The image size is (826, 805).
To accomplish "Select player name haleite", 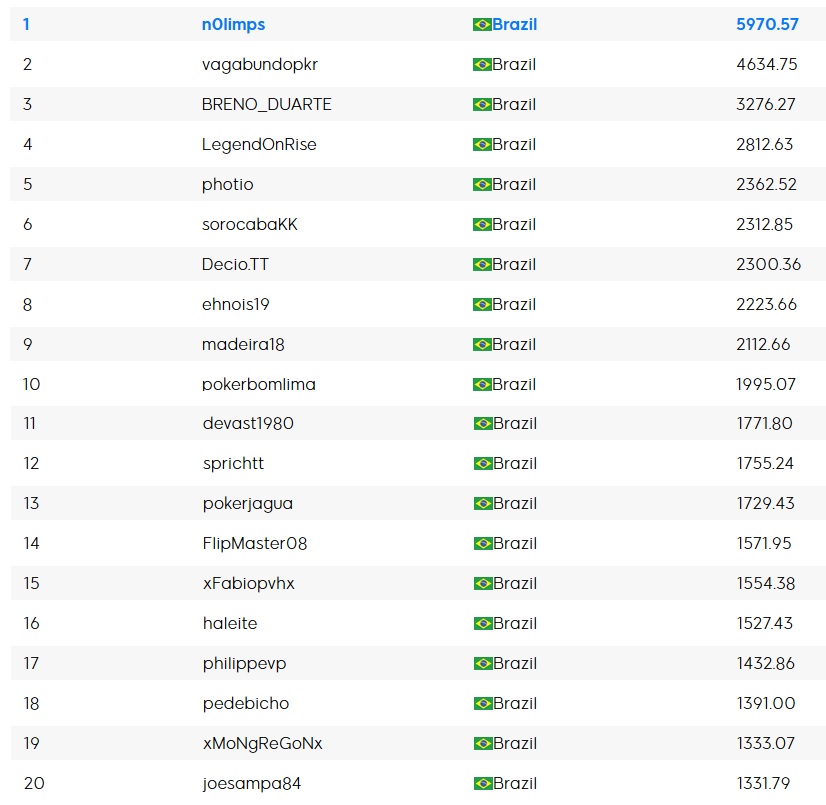I will (230, 624).
